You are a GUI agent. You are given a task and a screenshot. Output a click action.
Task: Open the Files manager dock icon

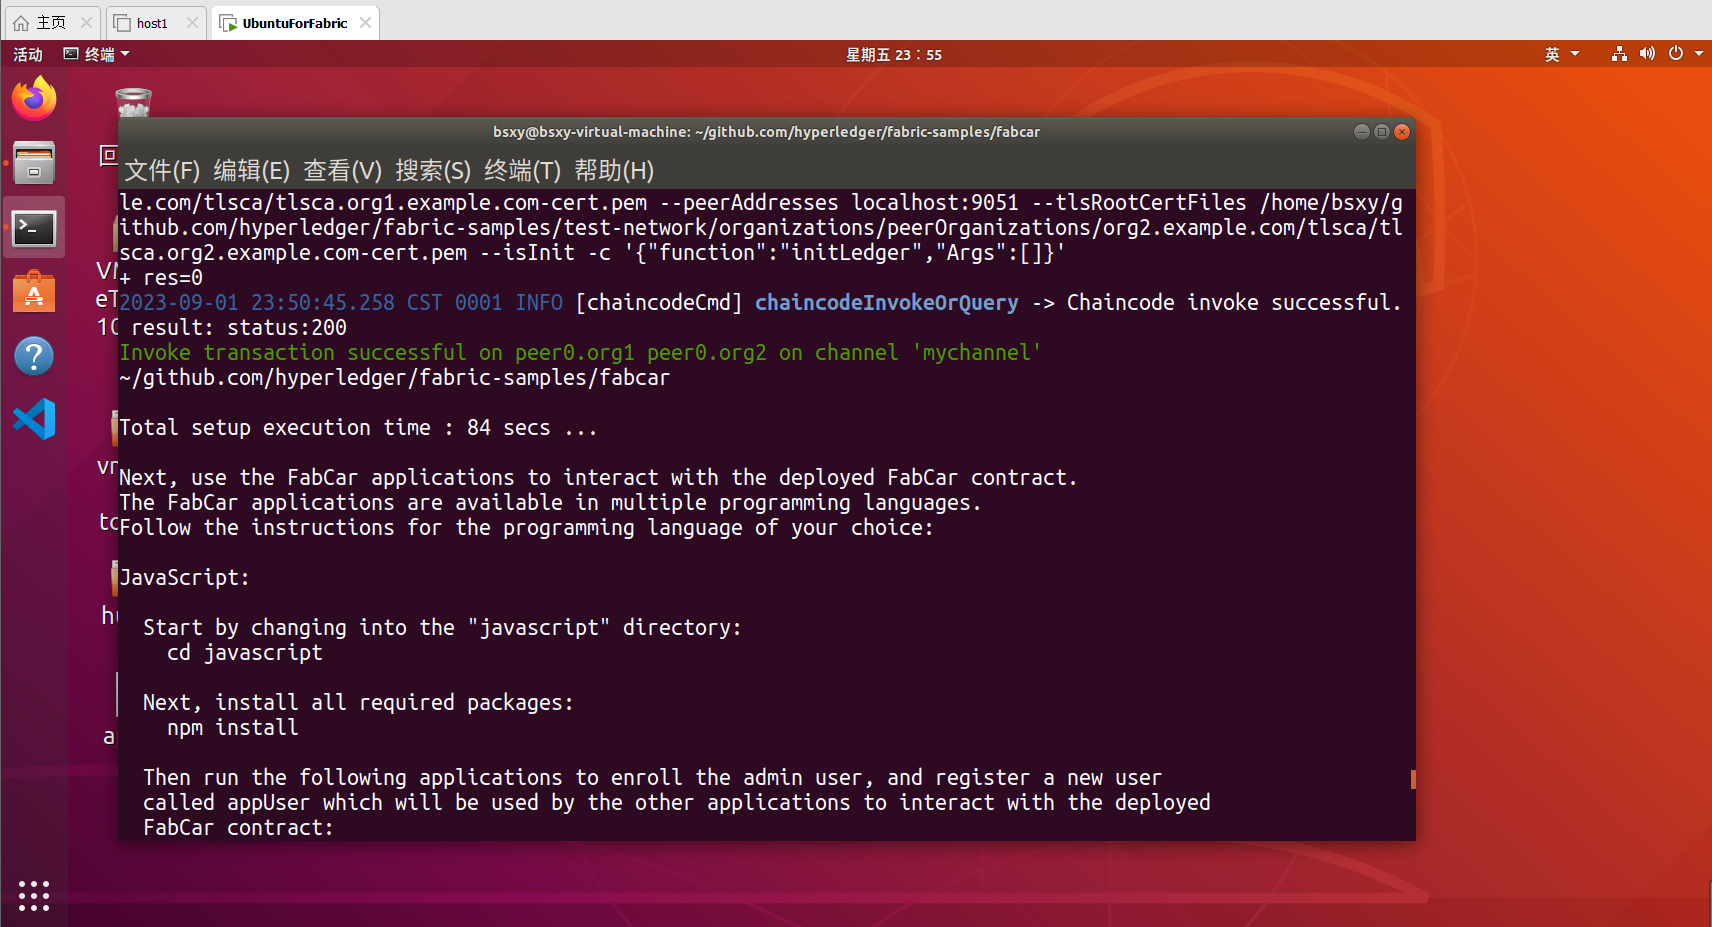[x=34, y=164]
